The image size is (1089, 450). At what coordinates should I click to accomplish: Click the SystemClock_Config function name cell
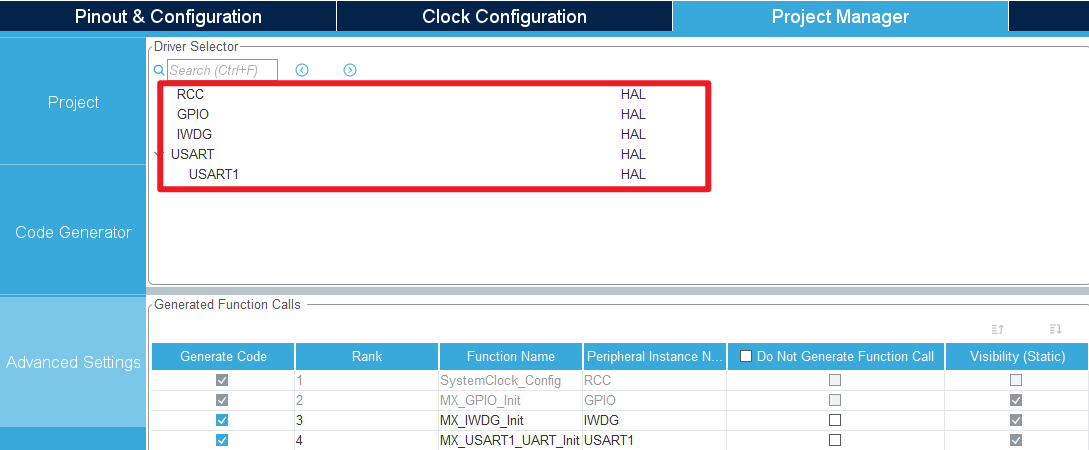tap(510, 381)
